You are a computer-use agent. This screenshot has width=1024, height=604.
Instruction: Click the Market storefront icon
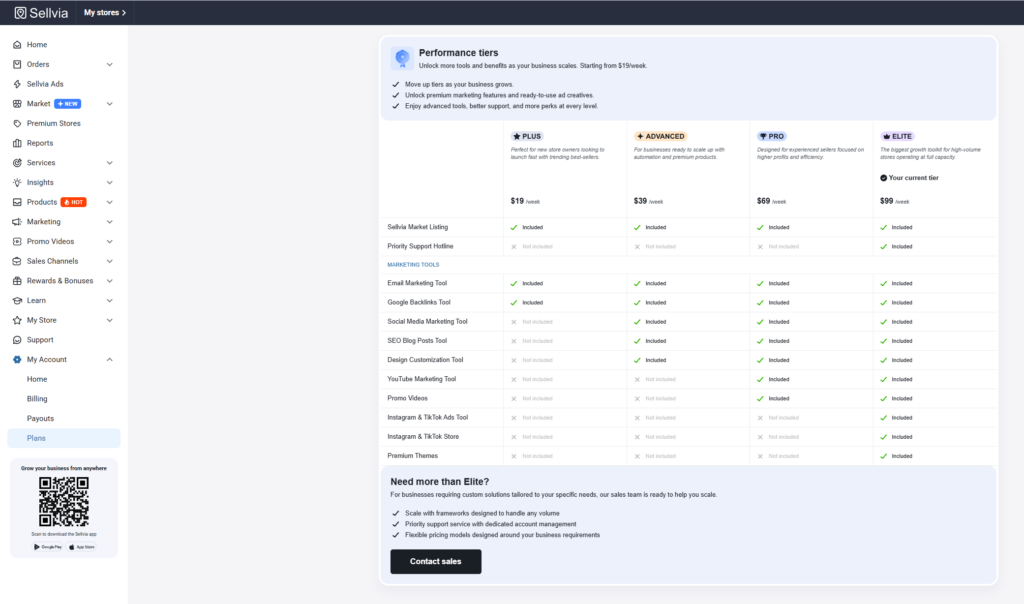pos(17,103)
